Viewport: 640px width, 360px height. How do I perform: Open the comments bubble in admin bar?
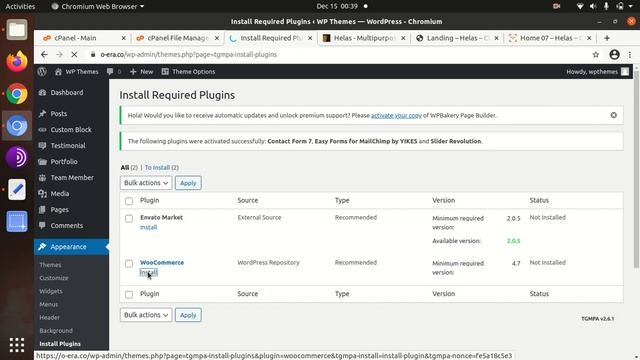113,71
